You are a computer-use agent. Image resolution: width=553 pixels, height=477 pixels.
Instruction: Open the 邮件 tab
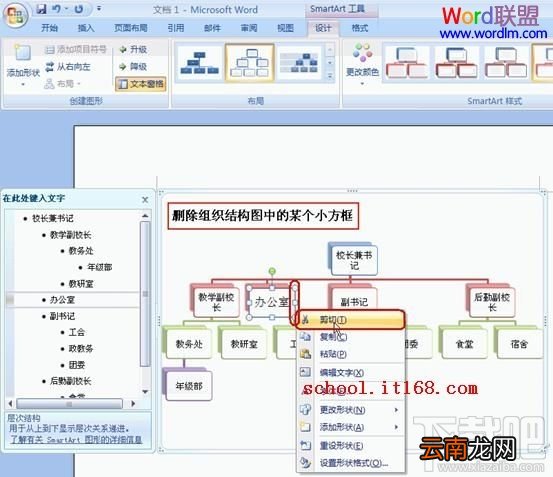point(212,28)
